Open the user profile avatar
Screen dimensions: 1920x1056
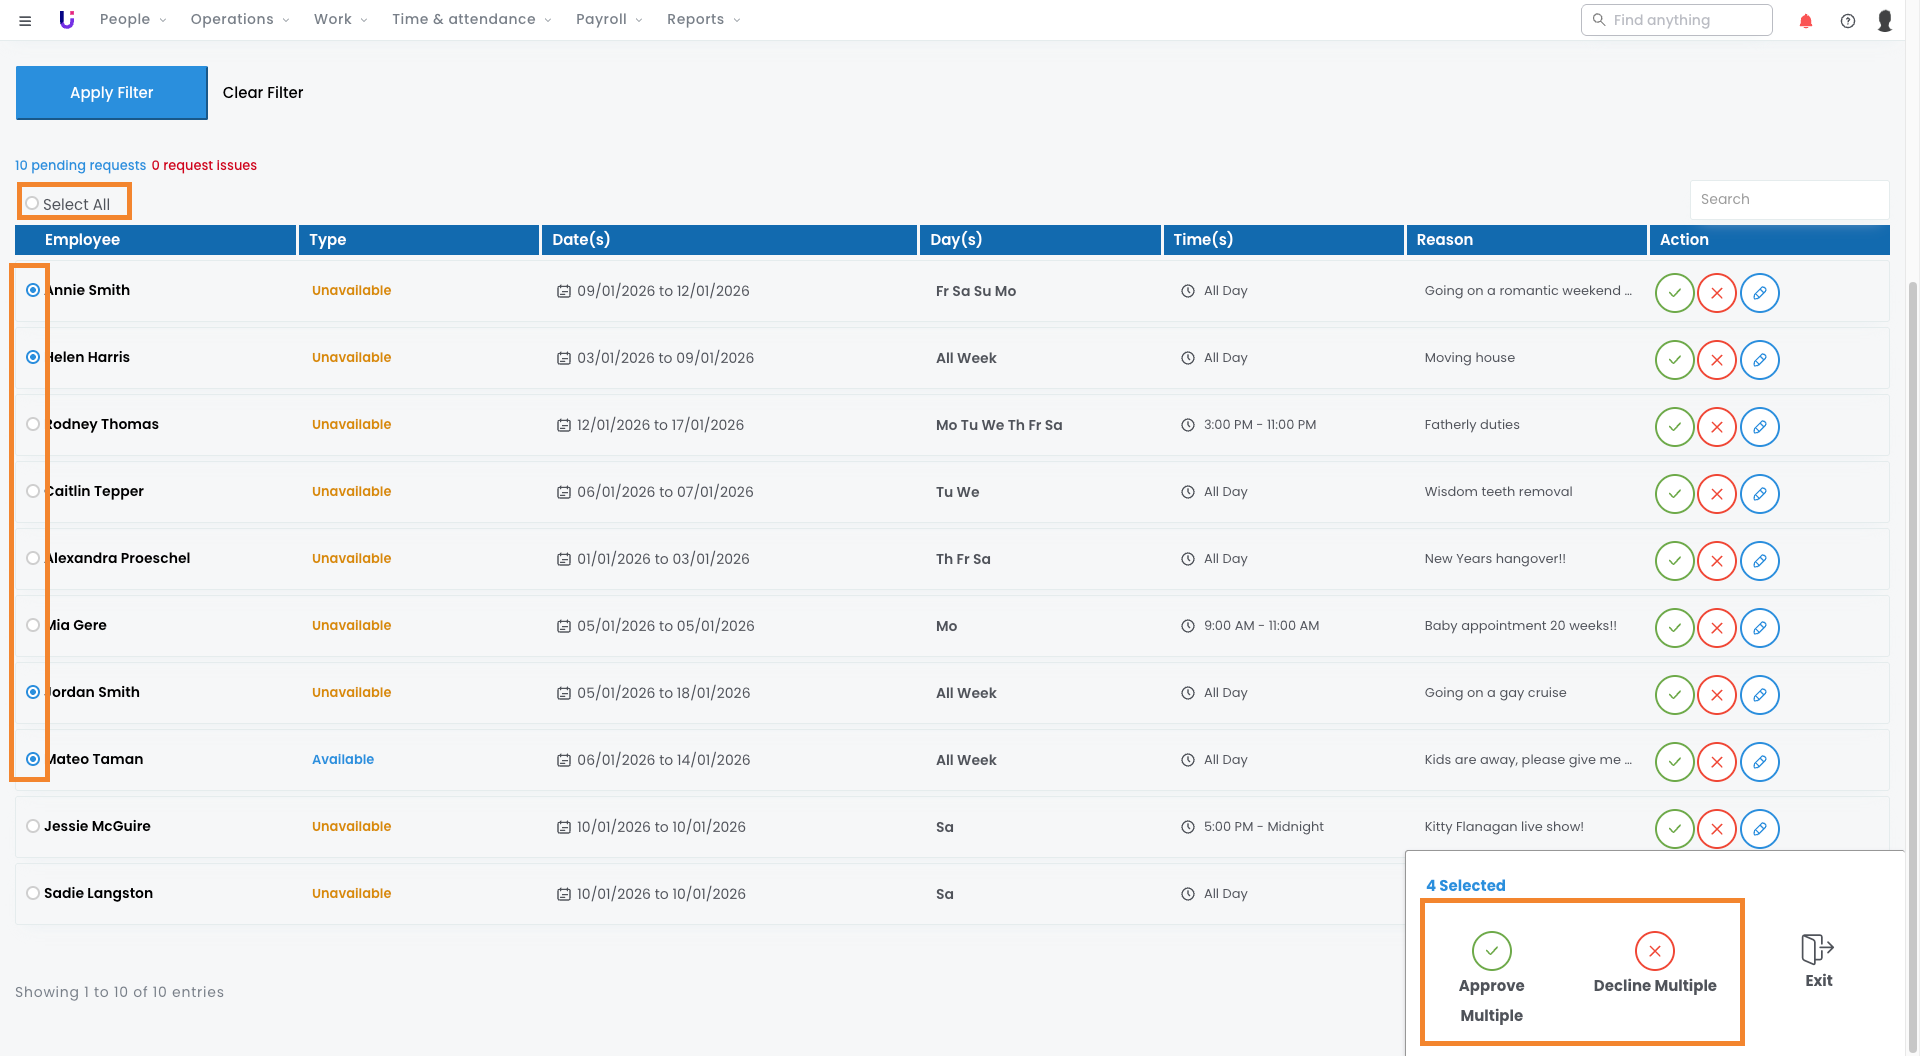coord(1884,20)
